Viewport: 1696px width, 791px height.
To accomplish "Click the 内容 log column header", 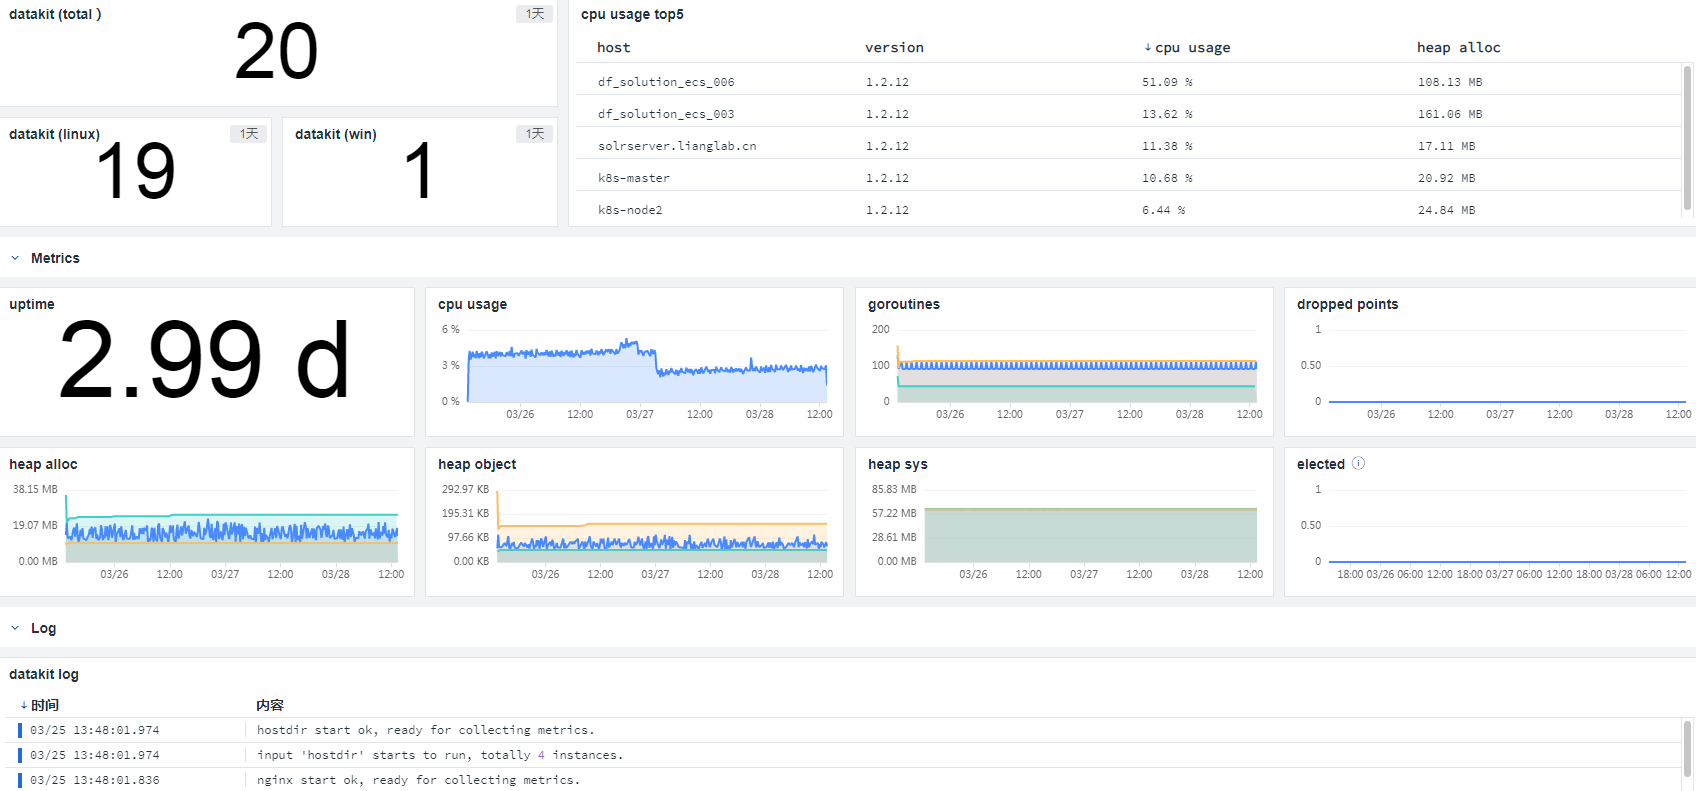I will [270, 705].
